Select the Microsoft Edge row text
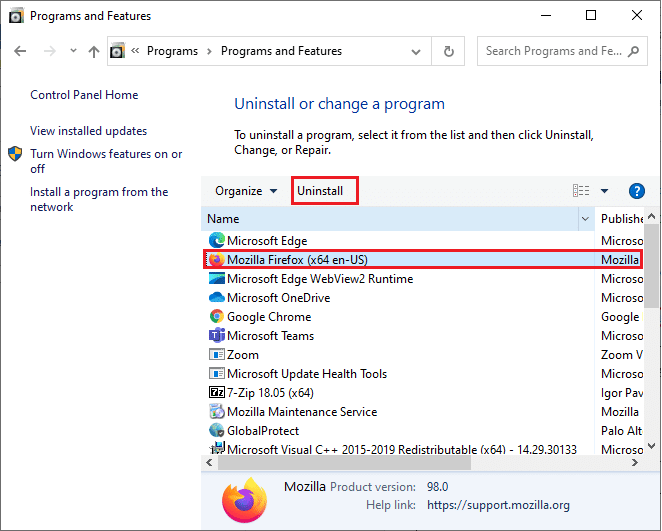The width and height of the screenshot is (662, 531). [267, 241]
